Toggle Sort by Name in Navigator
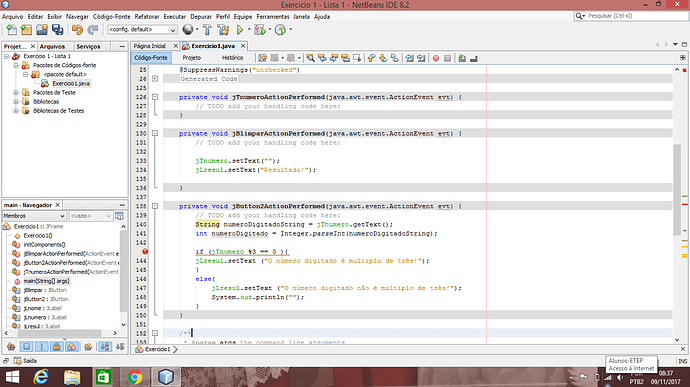 point(105,346)
